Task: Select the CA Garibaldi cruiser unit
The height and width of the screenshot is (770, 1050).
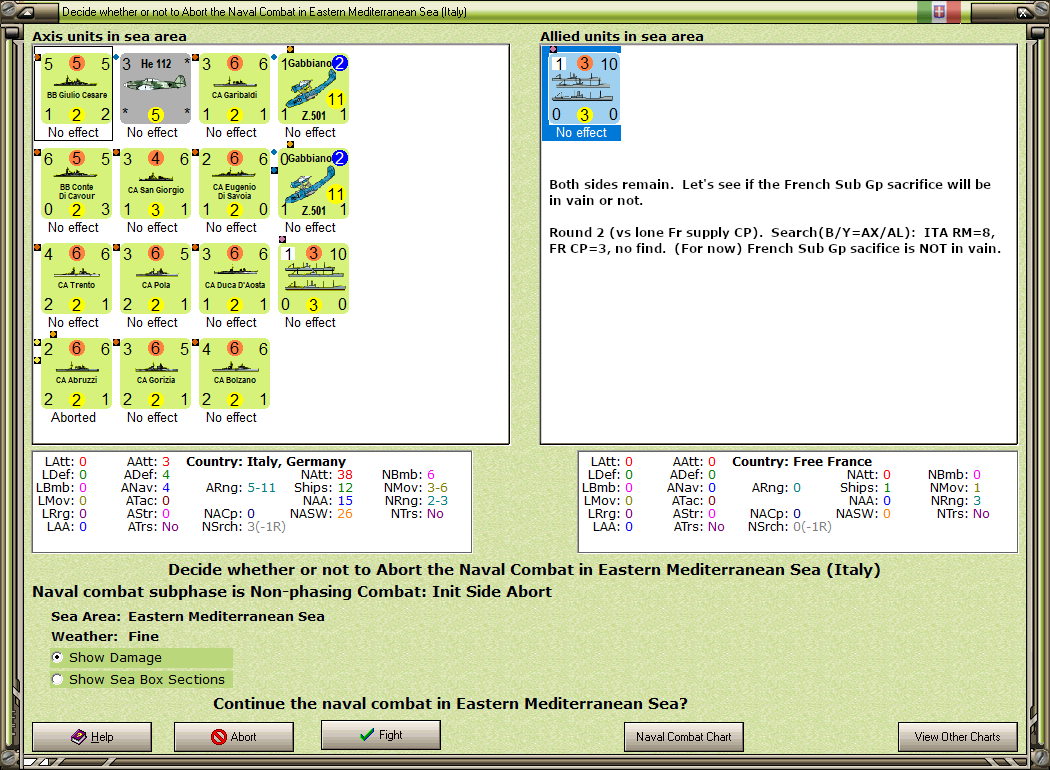Action: pos(234,89)
